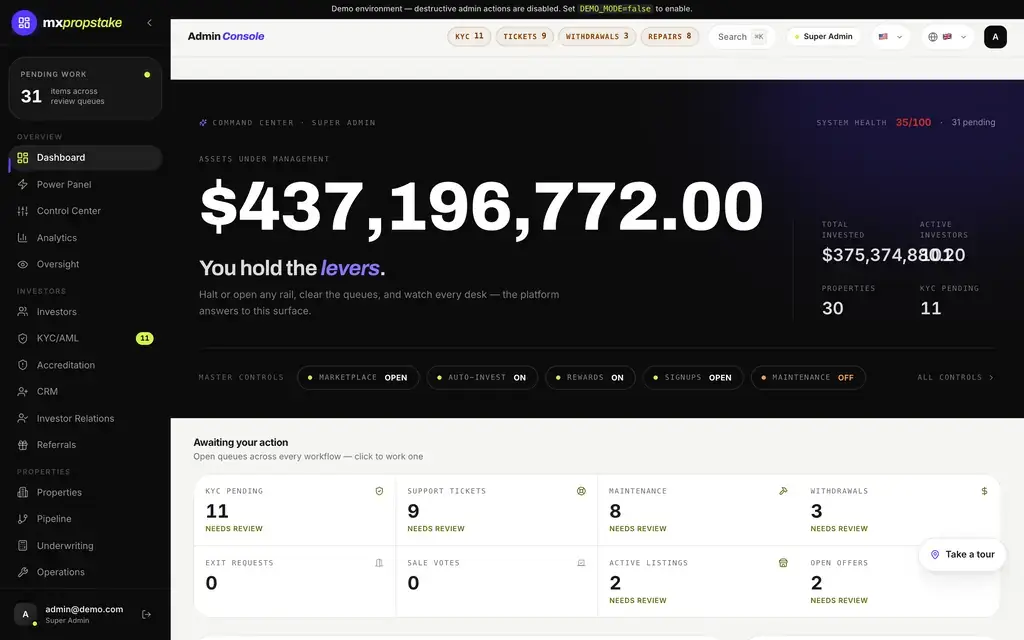The image size is (1024, 640).
Task: Click the mxpropstake logo icon
Action: pyautogui.click(x=24, y=23)
